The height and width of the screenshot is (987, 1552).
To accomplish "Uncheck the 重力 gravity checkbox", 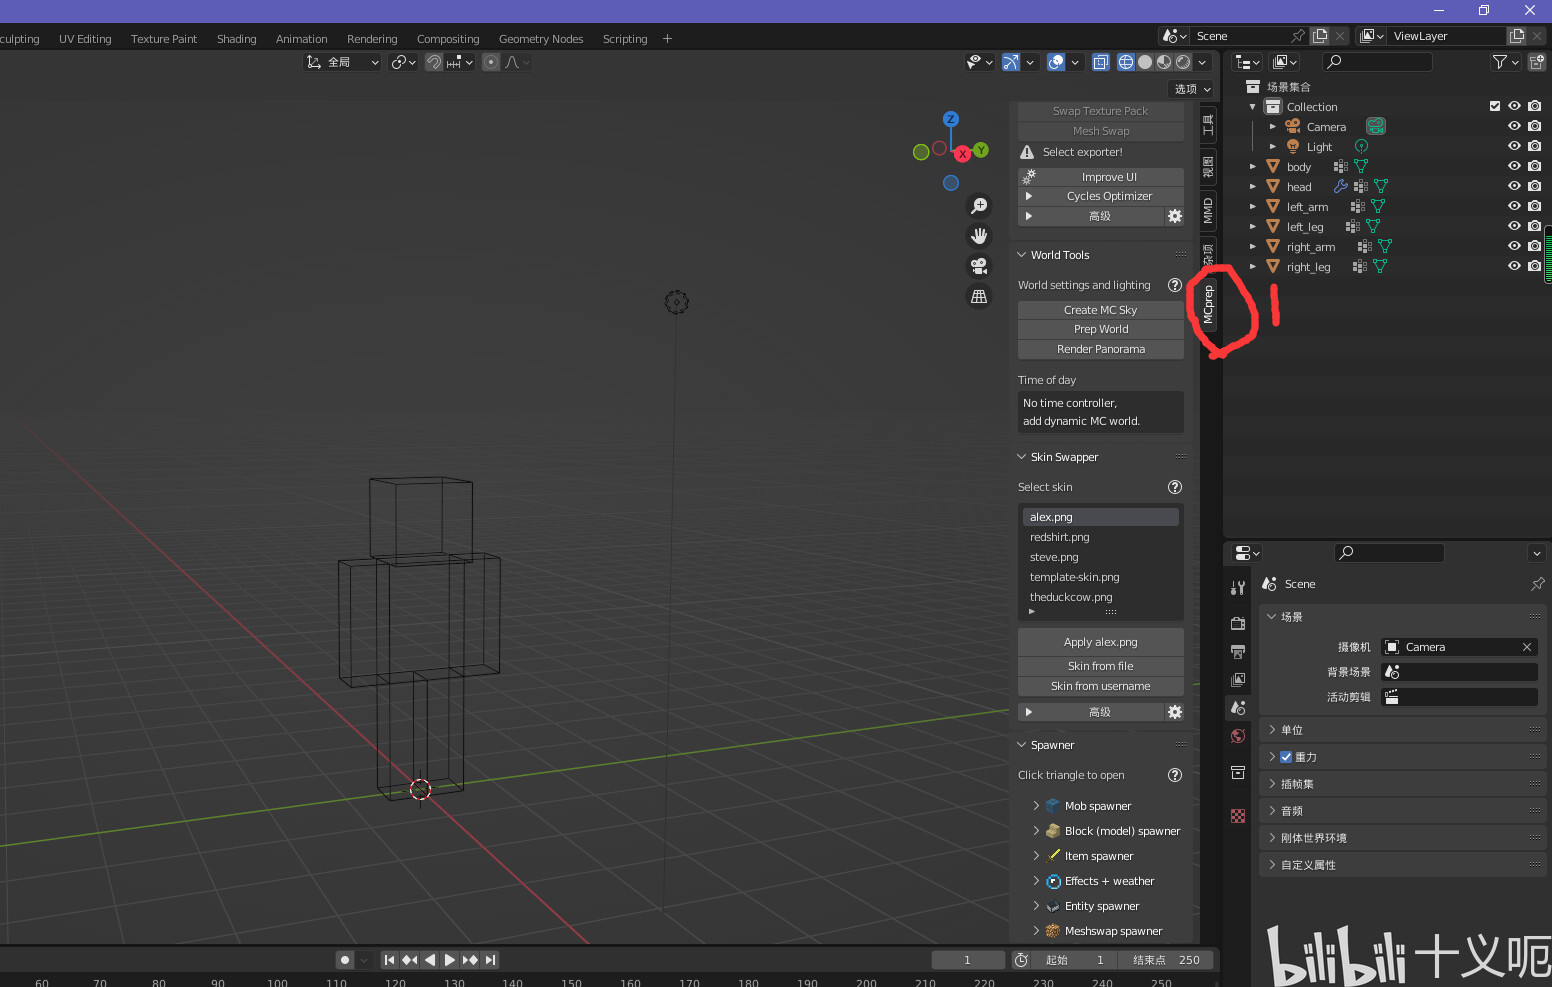I will click(x=1286, y=757).
